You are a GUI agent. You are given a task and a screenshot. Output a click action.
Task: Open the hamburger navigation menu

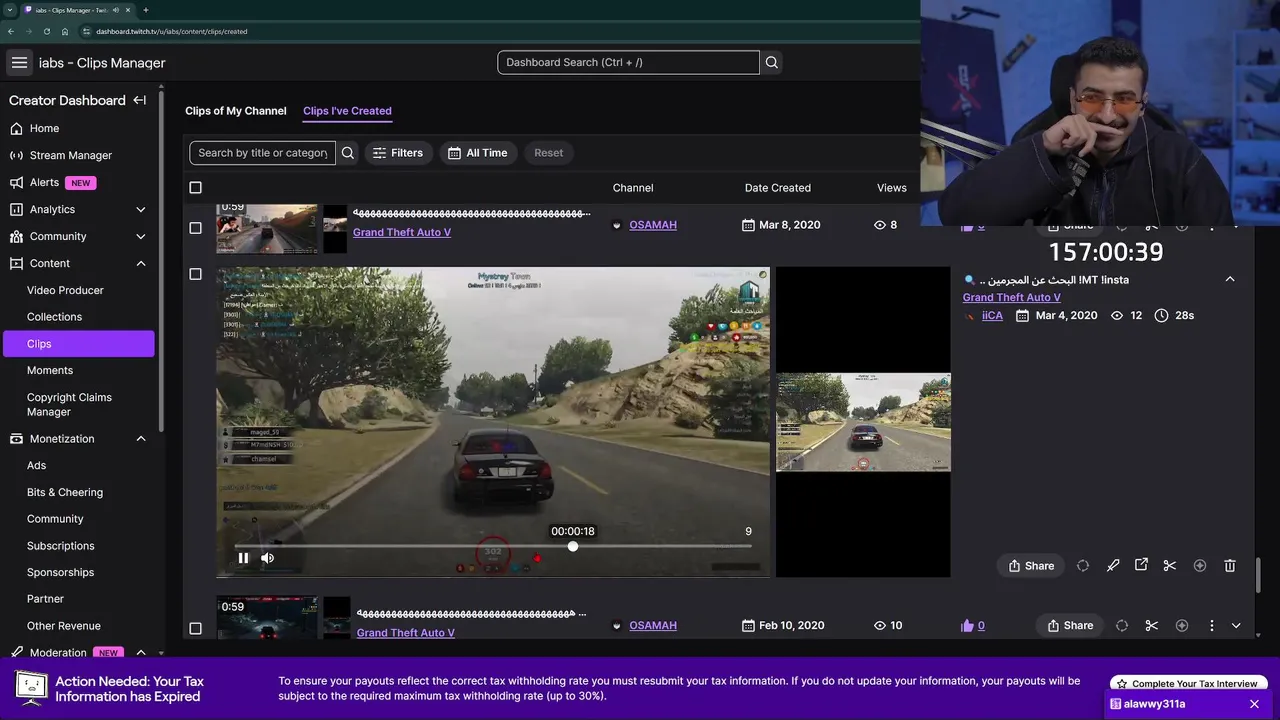tap(19, 63)
